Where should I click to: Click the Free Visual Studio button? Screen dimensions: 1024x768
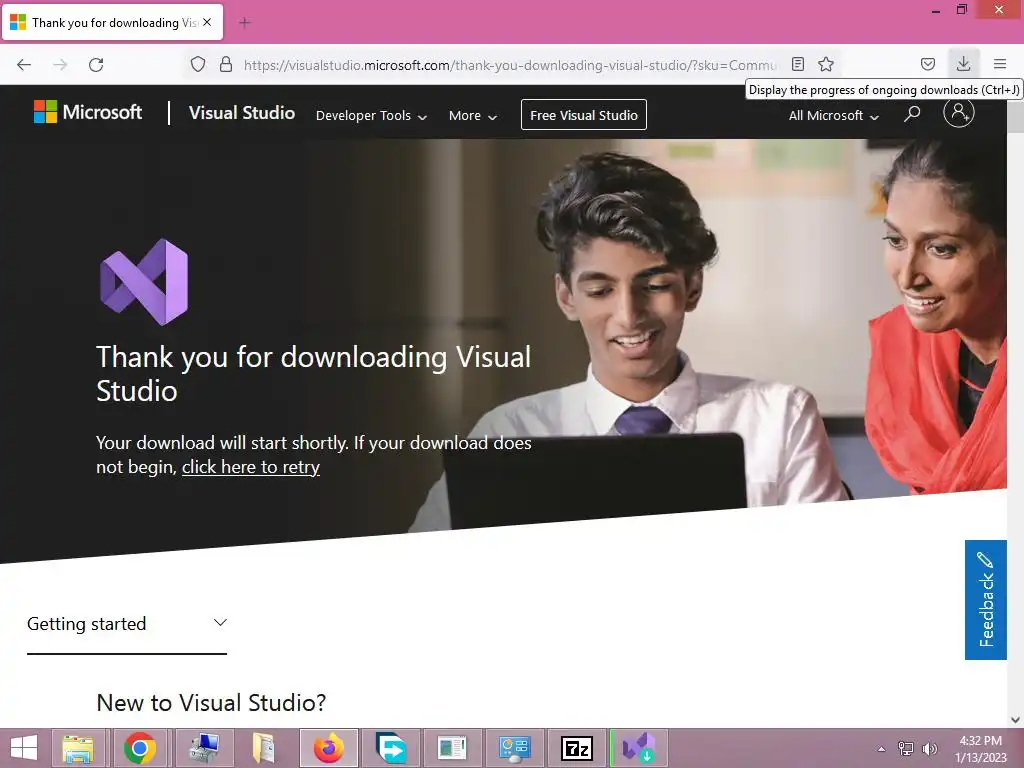coord(584,115)
